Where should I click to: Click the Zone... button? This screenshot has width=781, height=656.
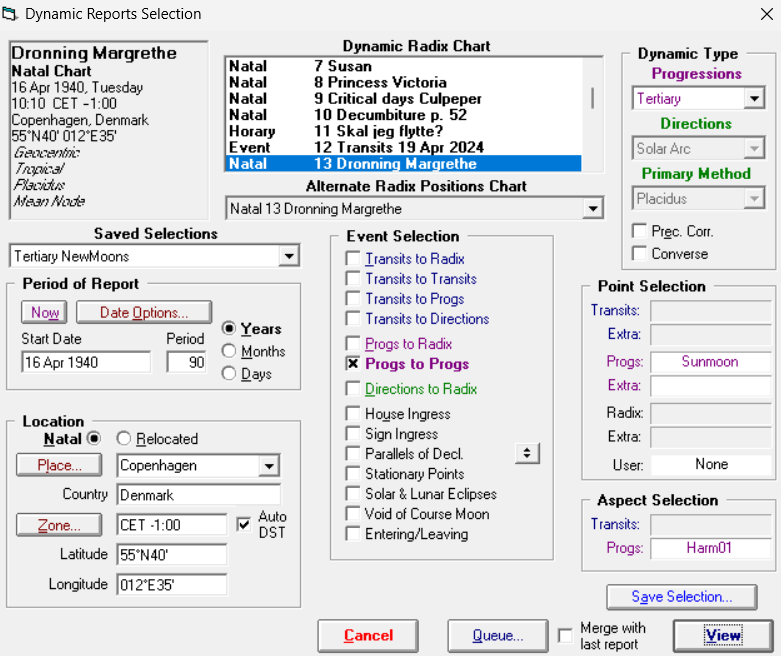pos(59,525)
